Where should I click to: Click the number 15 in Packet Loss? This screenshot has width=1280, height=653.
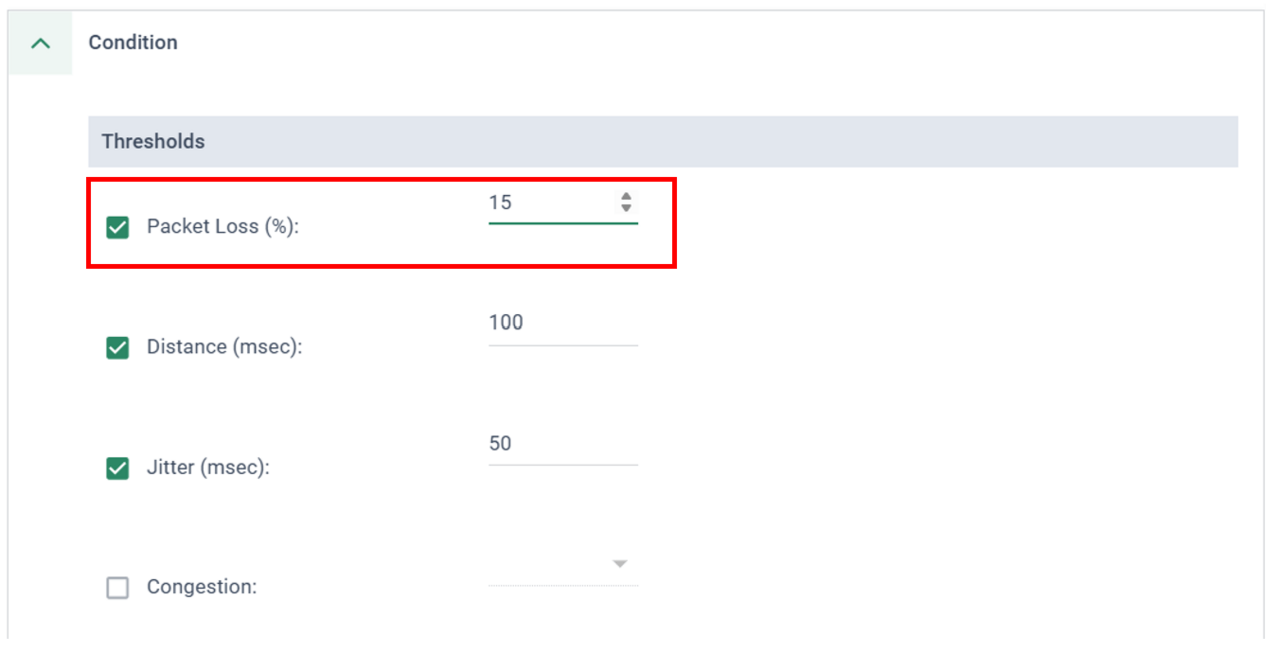500,203
